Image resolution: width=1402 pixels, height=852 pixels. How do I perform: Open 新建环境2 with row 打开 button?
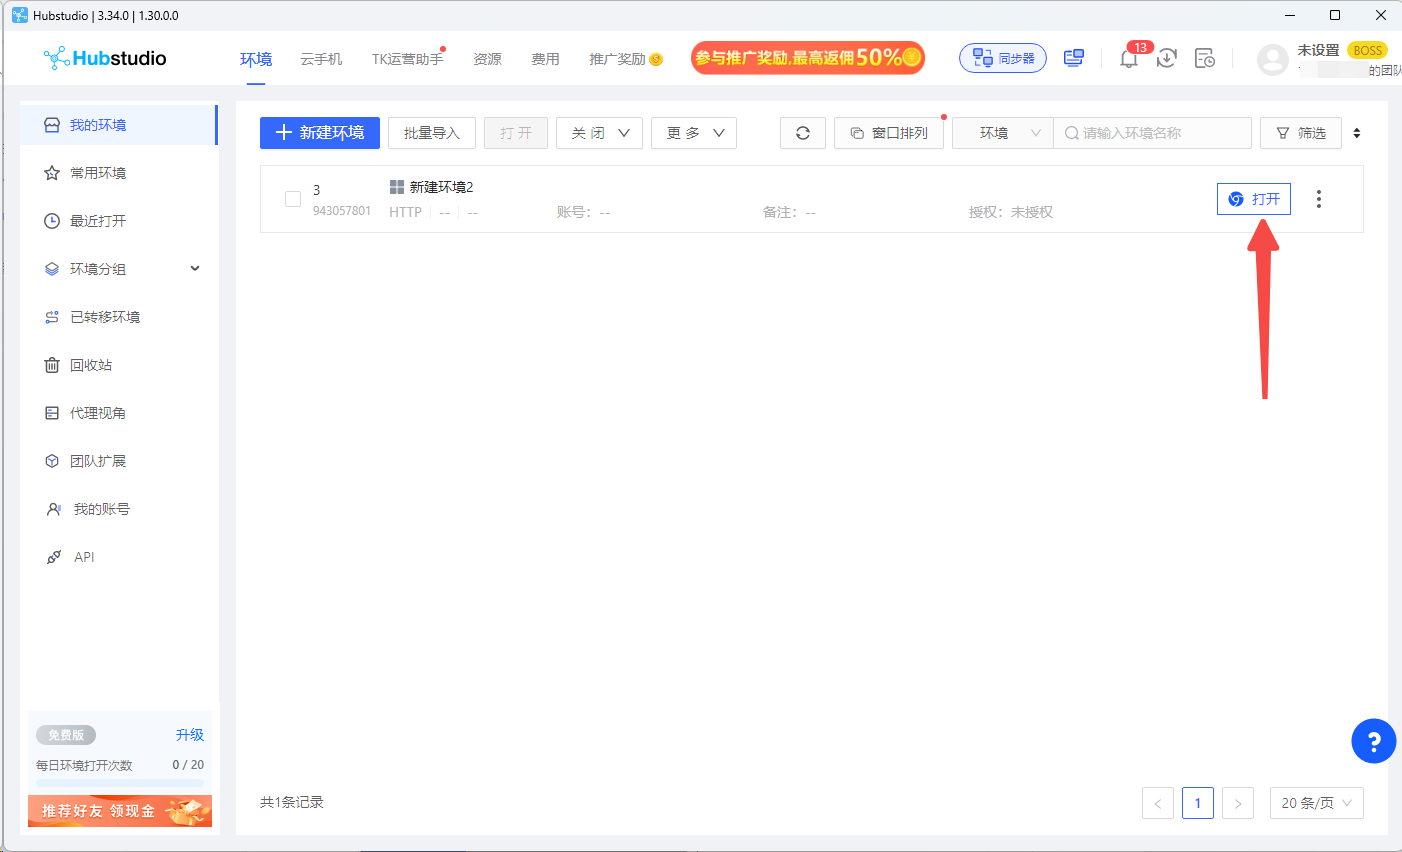(1254, 199)
